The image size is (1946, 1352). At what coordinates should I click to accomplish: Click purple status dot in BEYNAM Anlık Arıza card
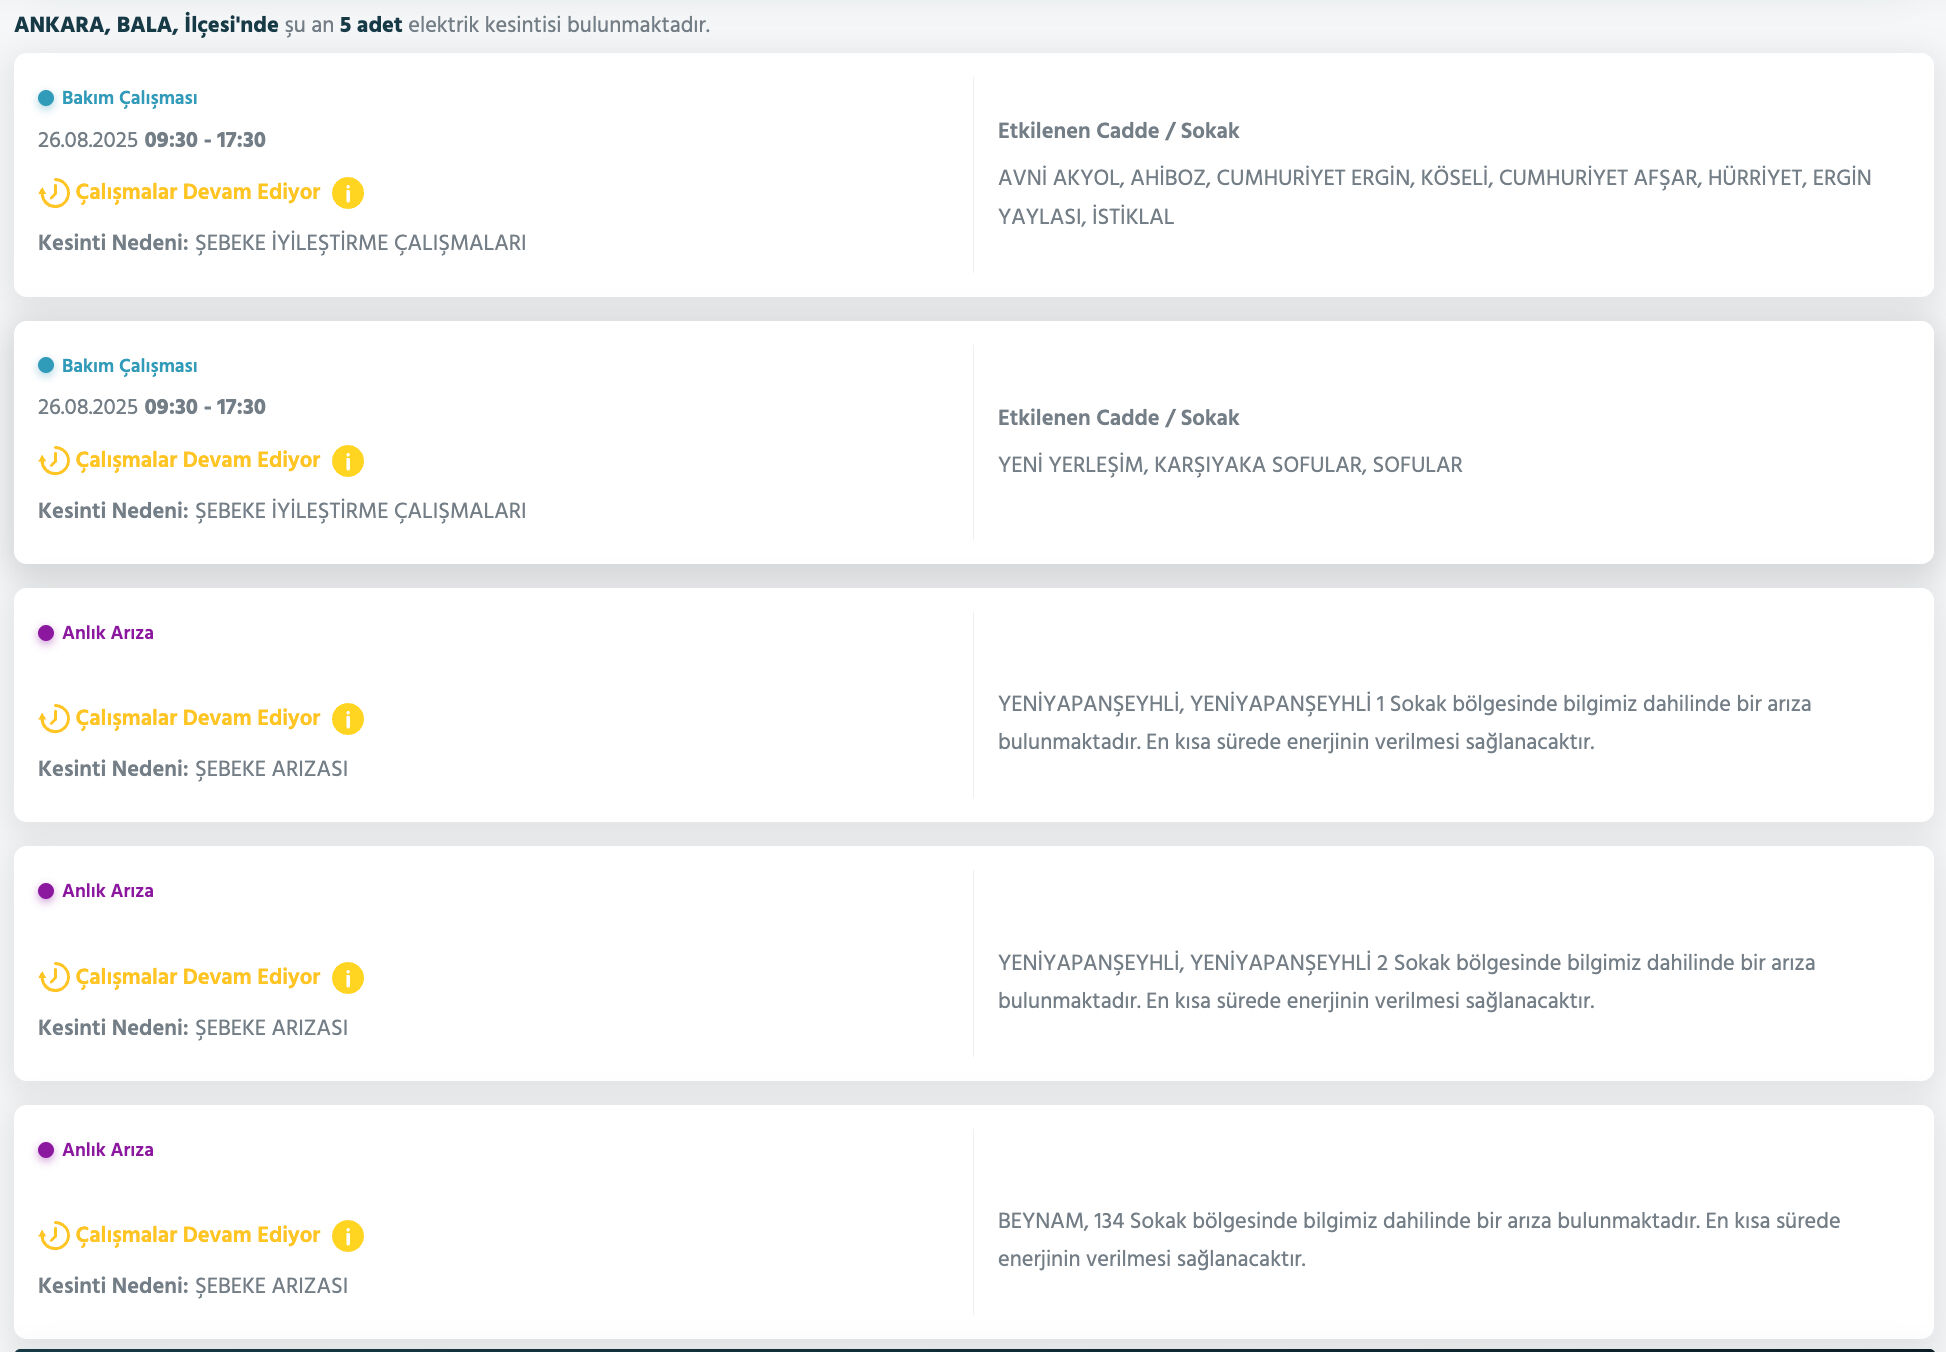[46, 1150]
